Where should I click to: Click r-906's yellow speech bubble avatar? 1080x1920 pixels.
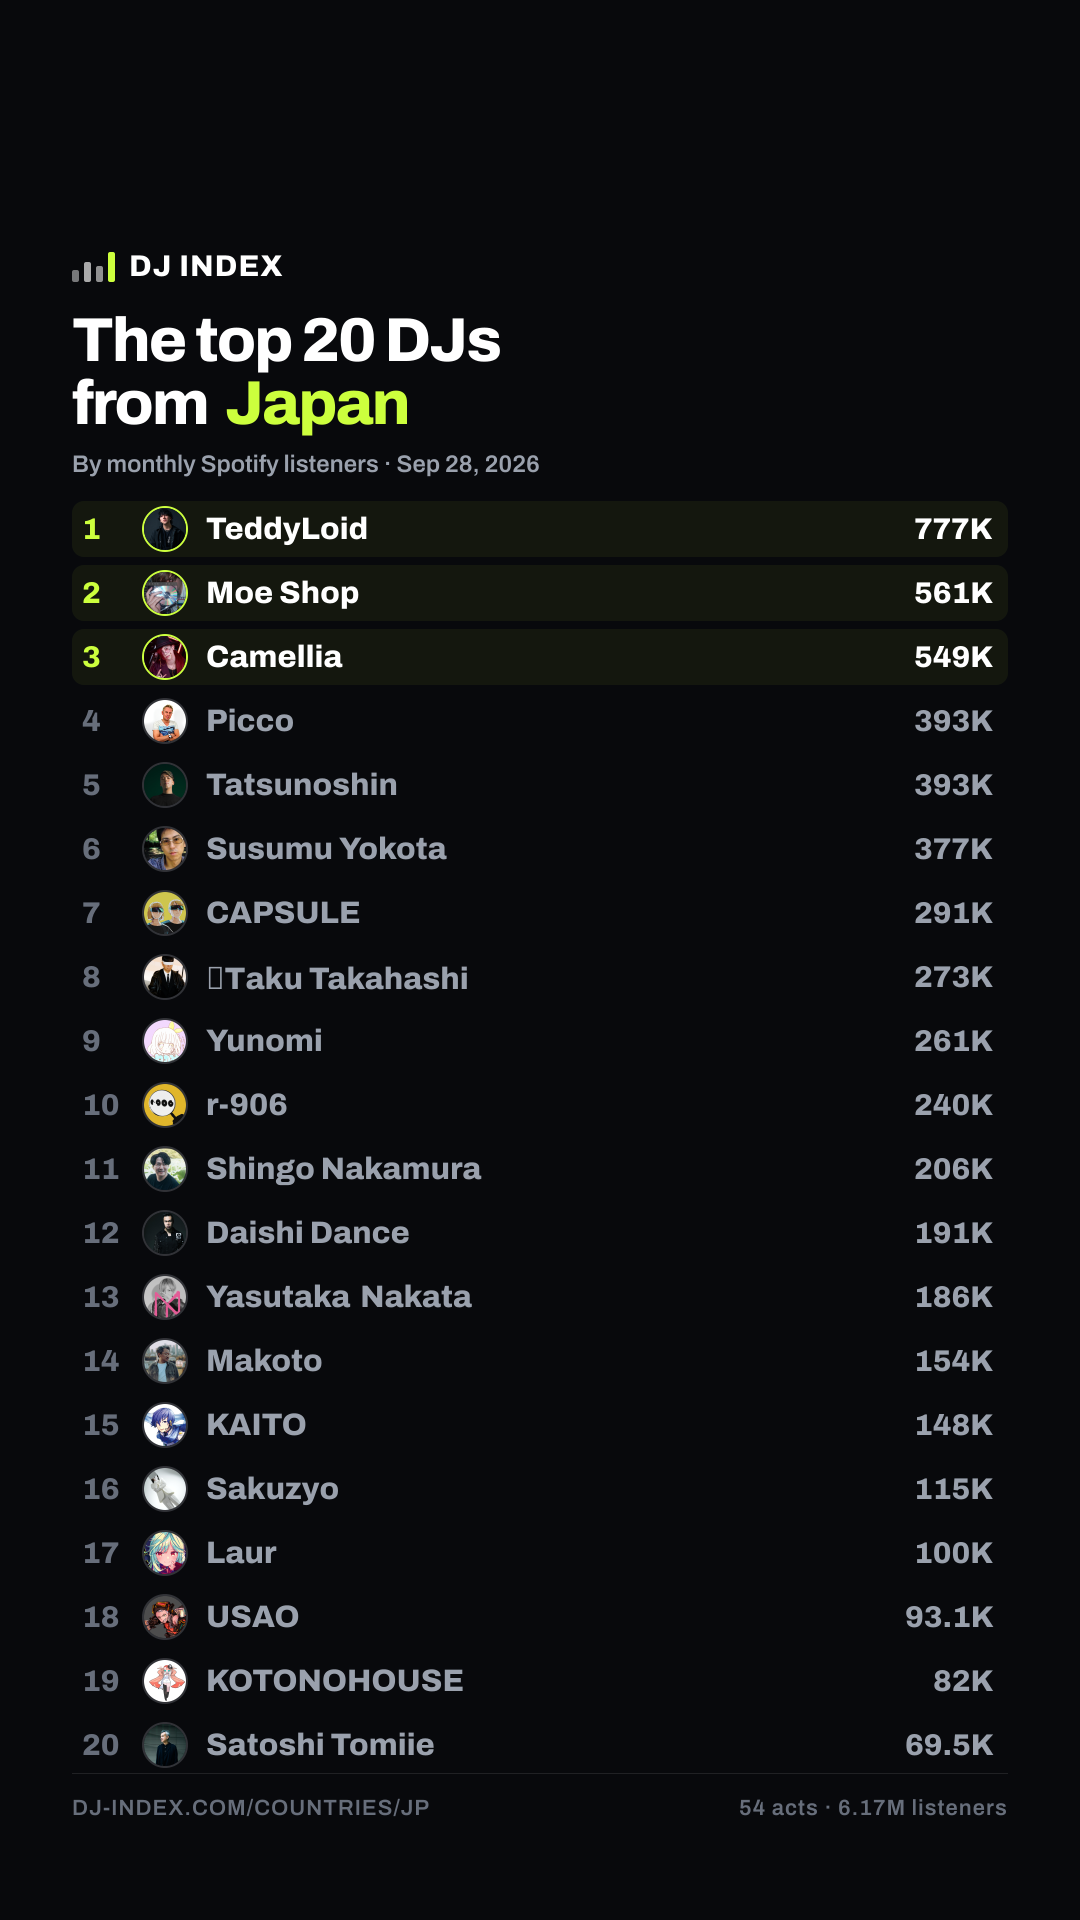[165, 1105]
